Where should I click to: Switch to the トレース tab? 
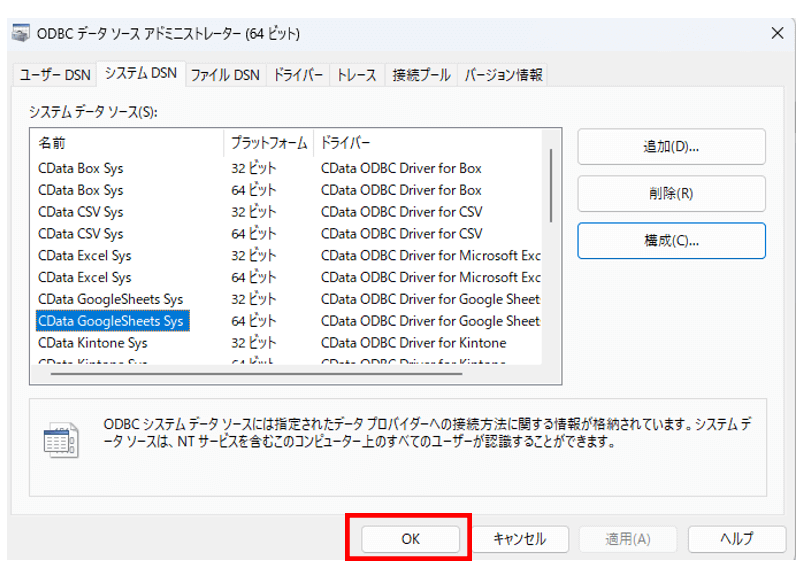click(x=356, y=75)
